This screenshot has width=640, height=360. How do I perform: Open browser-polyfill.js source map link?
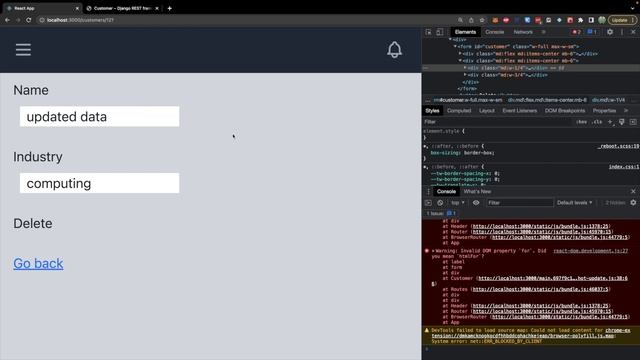531,333
